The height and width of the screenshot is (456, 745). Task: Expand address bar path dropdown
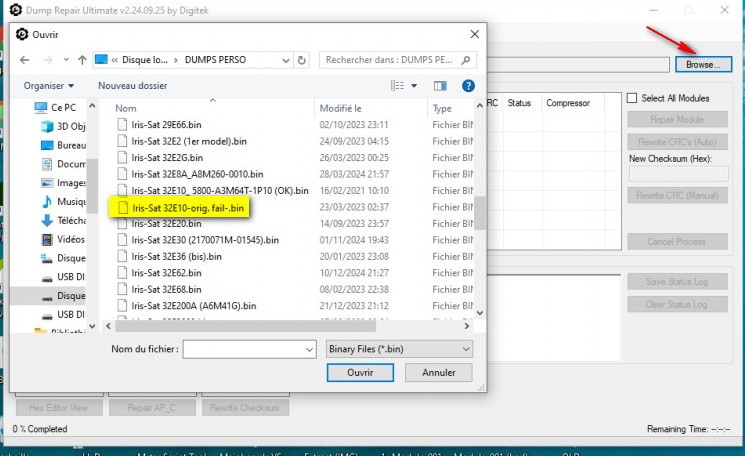pyautogui.click(x=286, y=60)
